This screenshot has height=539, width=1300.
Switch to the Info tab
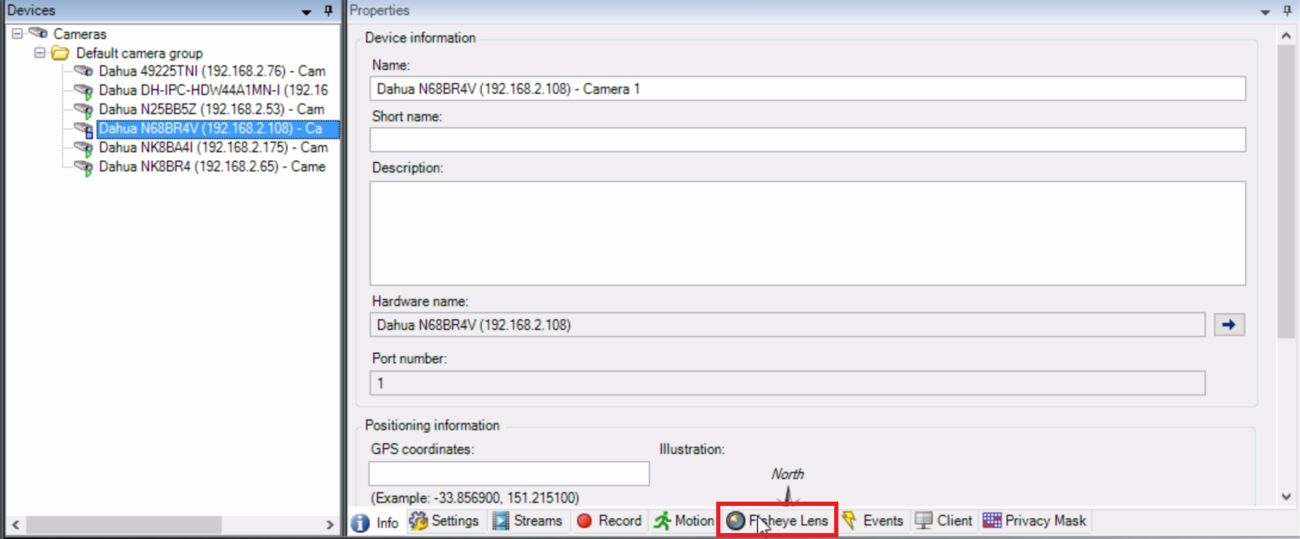tap(375, 522)
